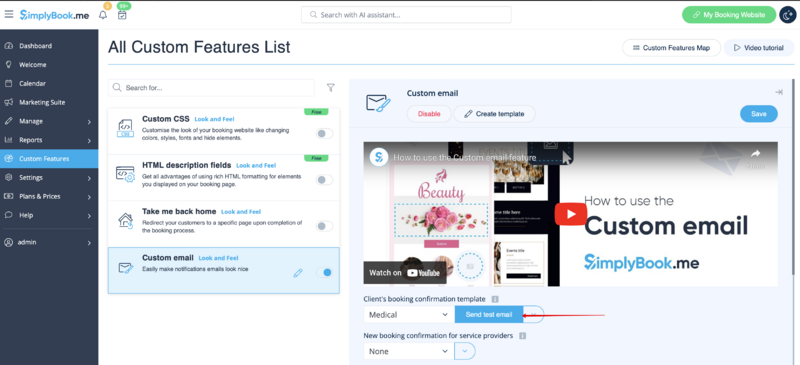800x365 pixels.
Task: Enable the Take me back home toggle
Action: point(324,226)
